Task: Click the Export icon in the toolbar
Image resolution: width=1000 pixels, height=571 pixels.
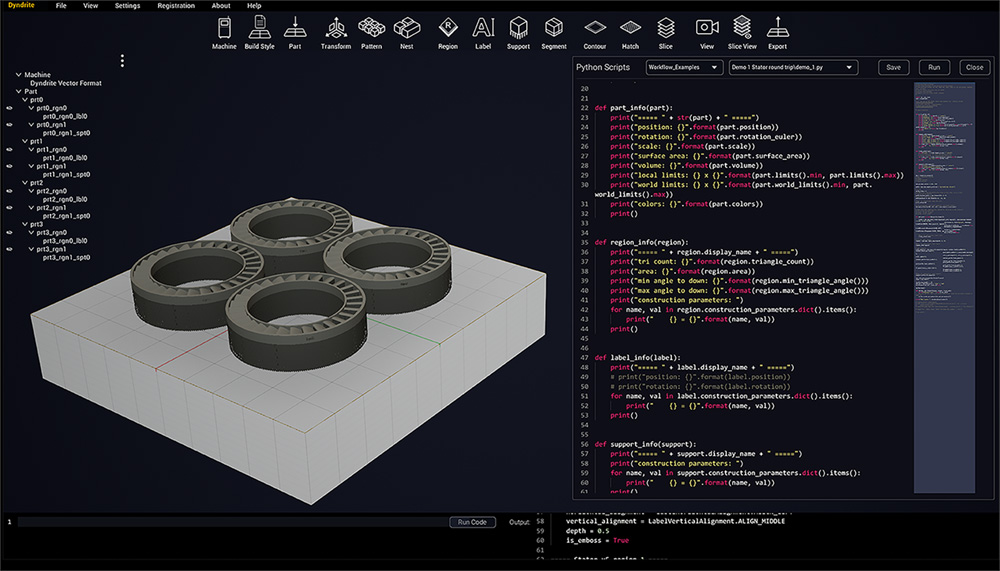Action: tap(777, 28)
